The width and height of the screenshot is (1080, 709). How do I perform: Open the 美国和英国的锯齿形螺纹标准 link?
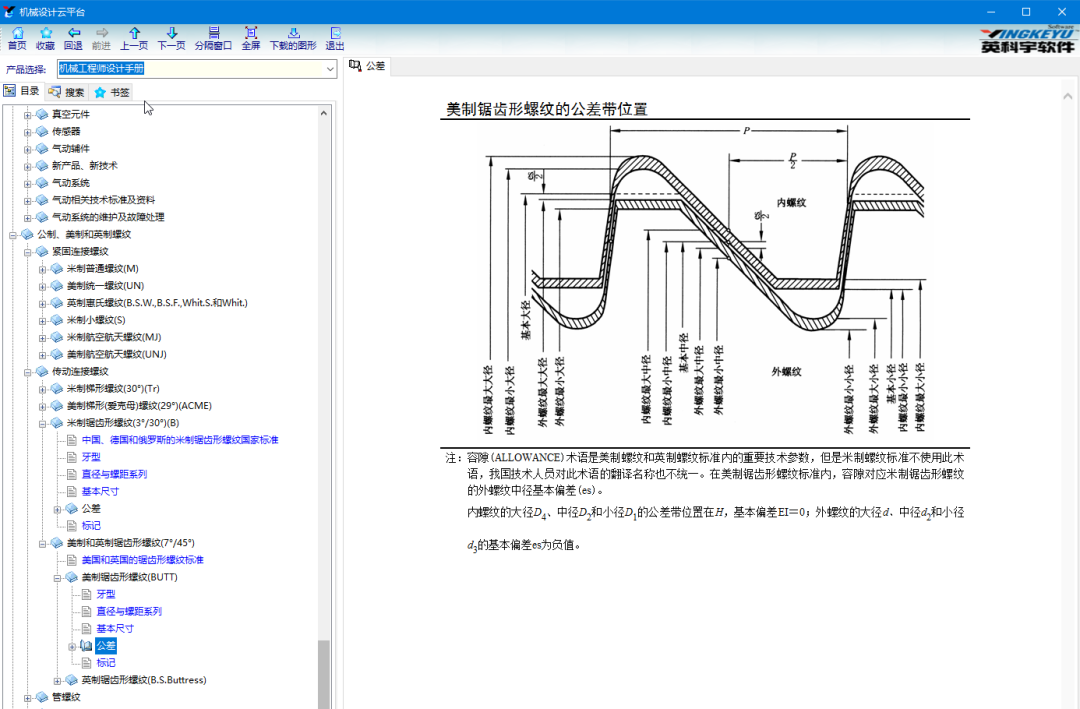pos(142,560)
